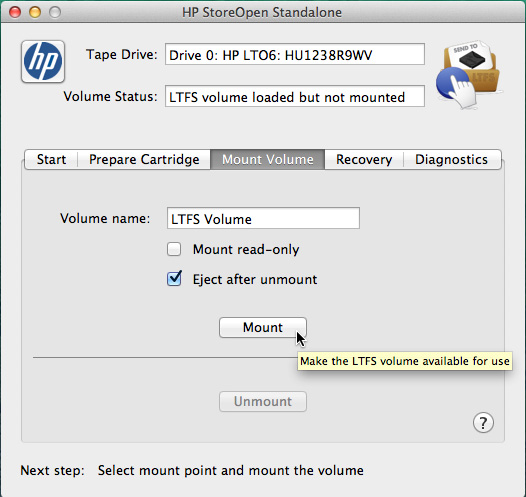Click the Tape Drive field
Screen dimensions: 526x497
[x=295, y=54]
